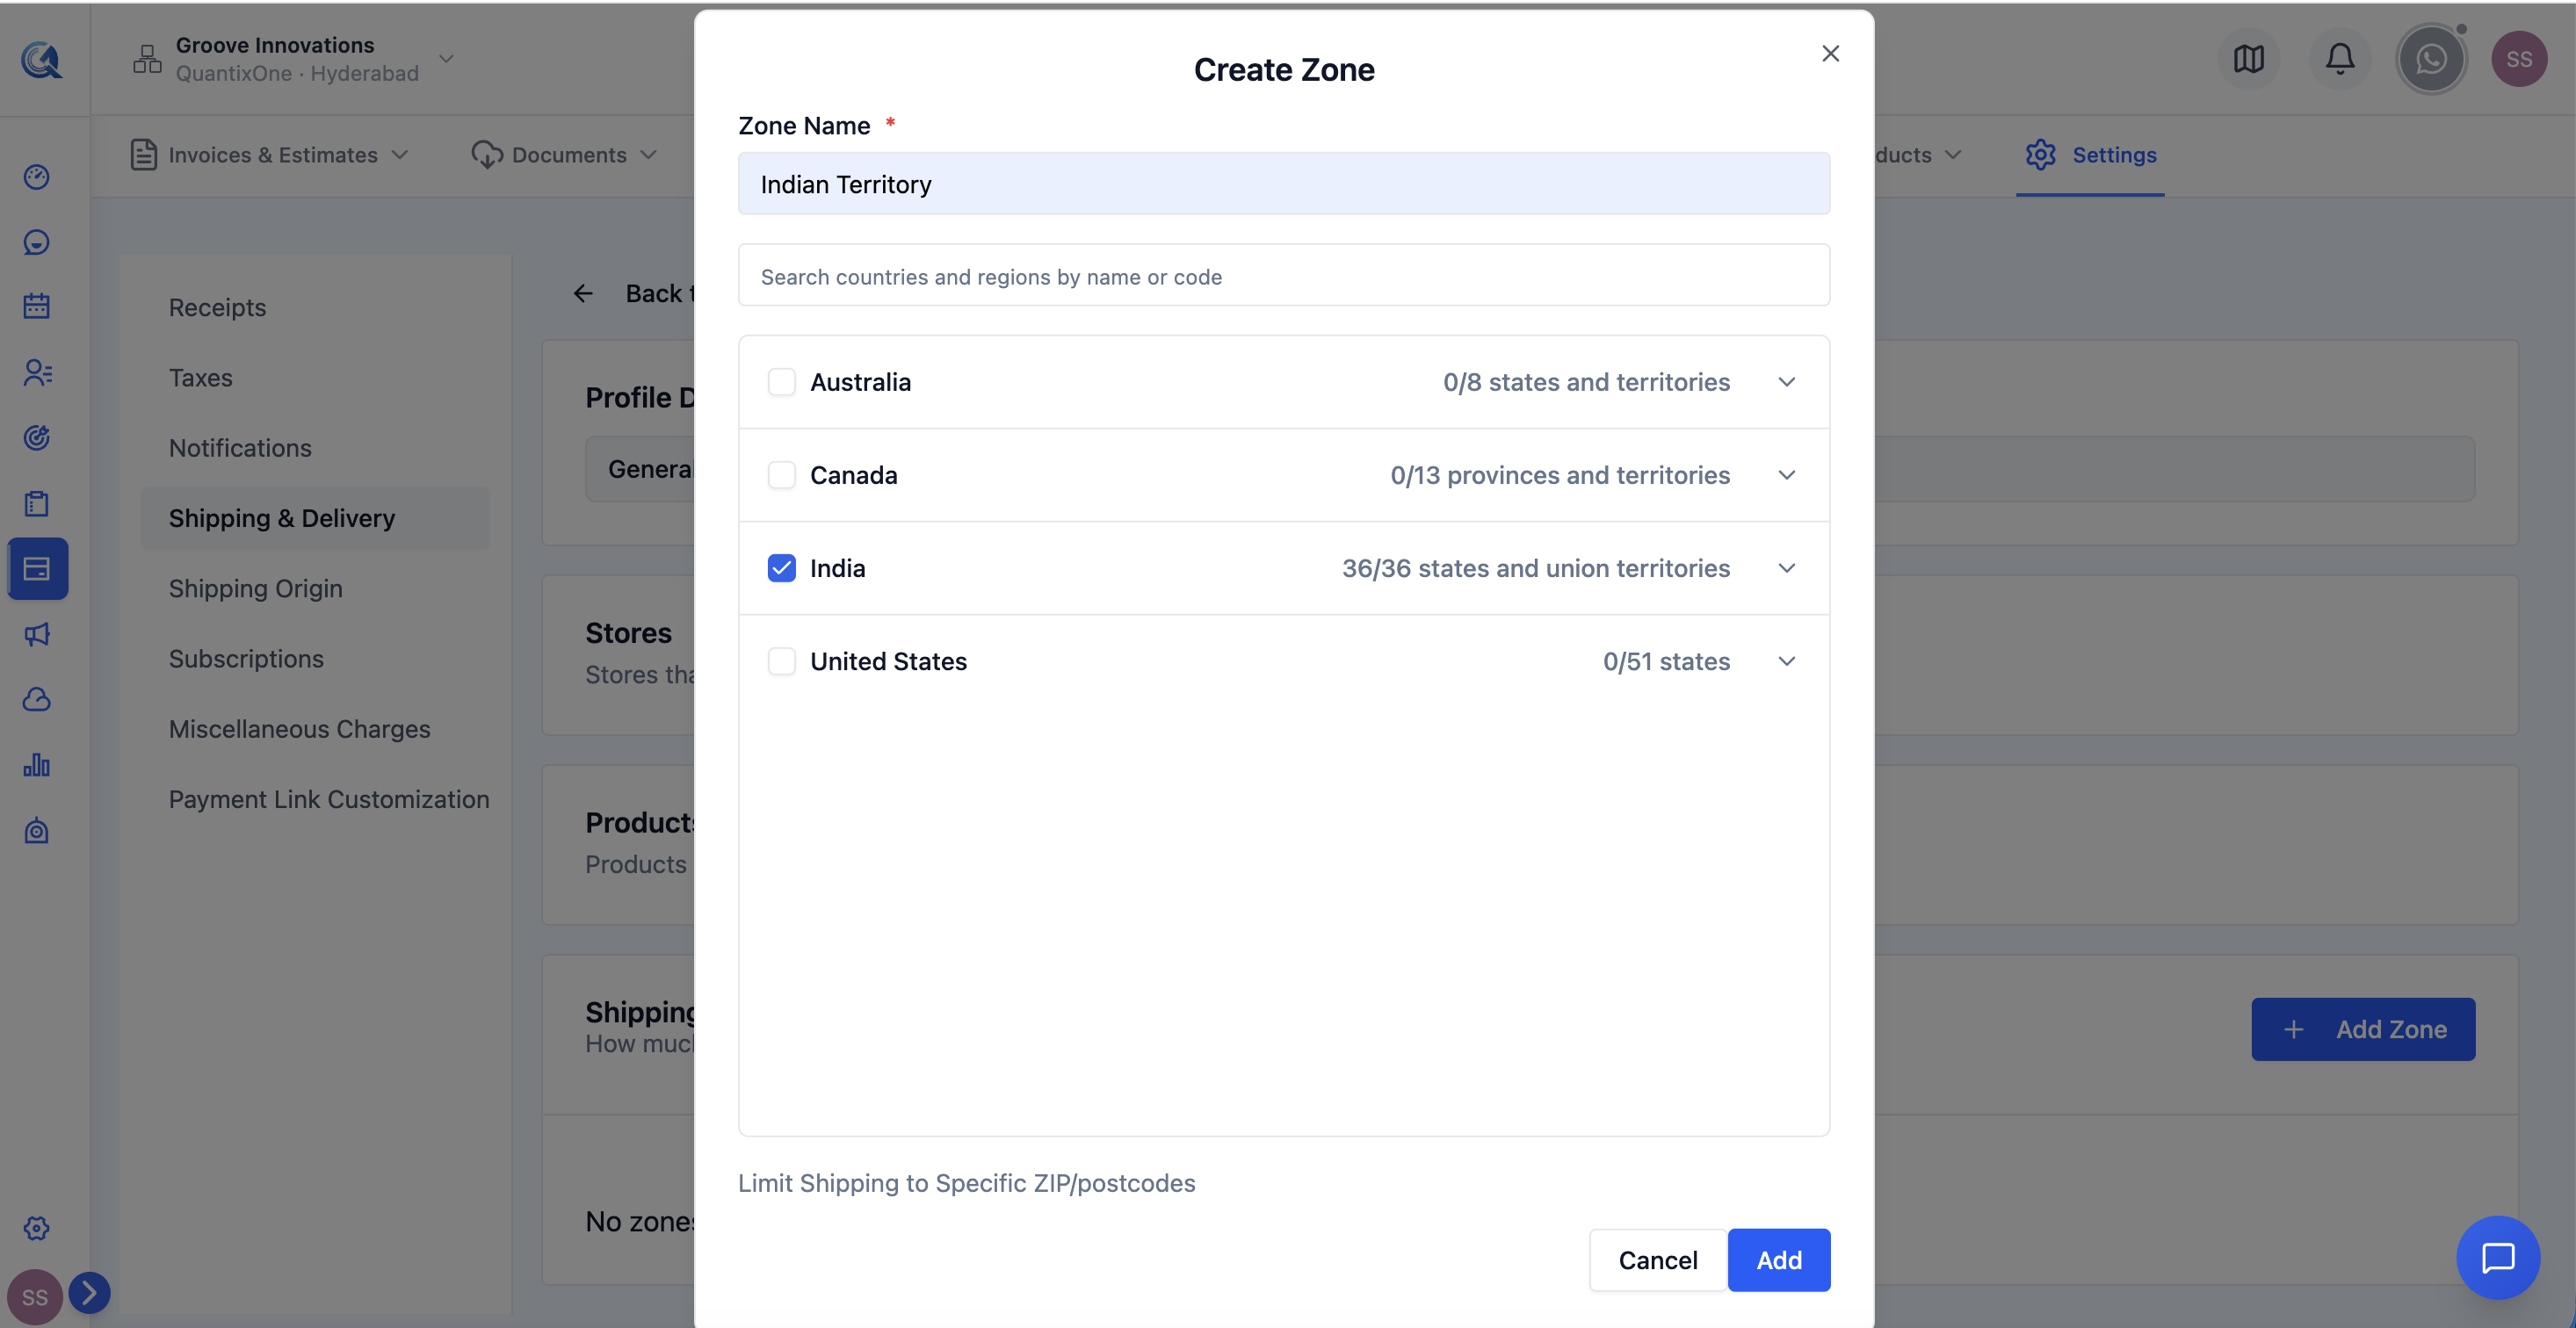
Task: Open the clipboard tasks sidebar icon
Action: click(37, 503)
